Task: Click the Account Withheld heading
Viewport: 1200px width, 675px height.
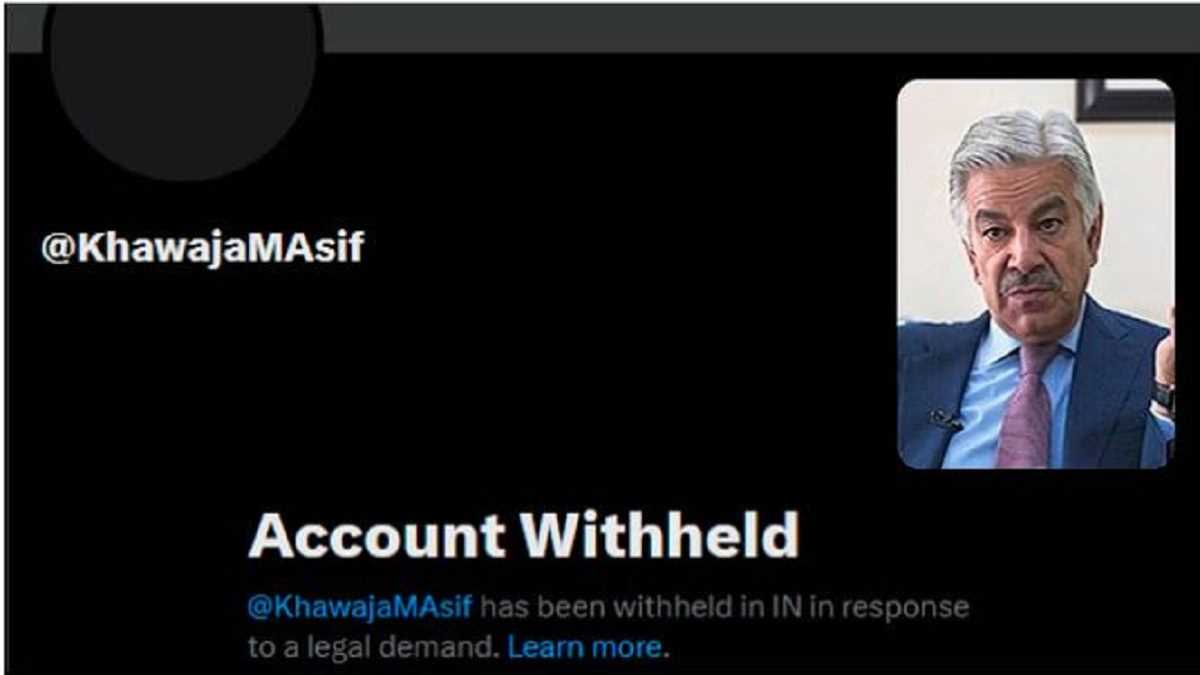Action: [524, 535]
